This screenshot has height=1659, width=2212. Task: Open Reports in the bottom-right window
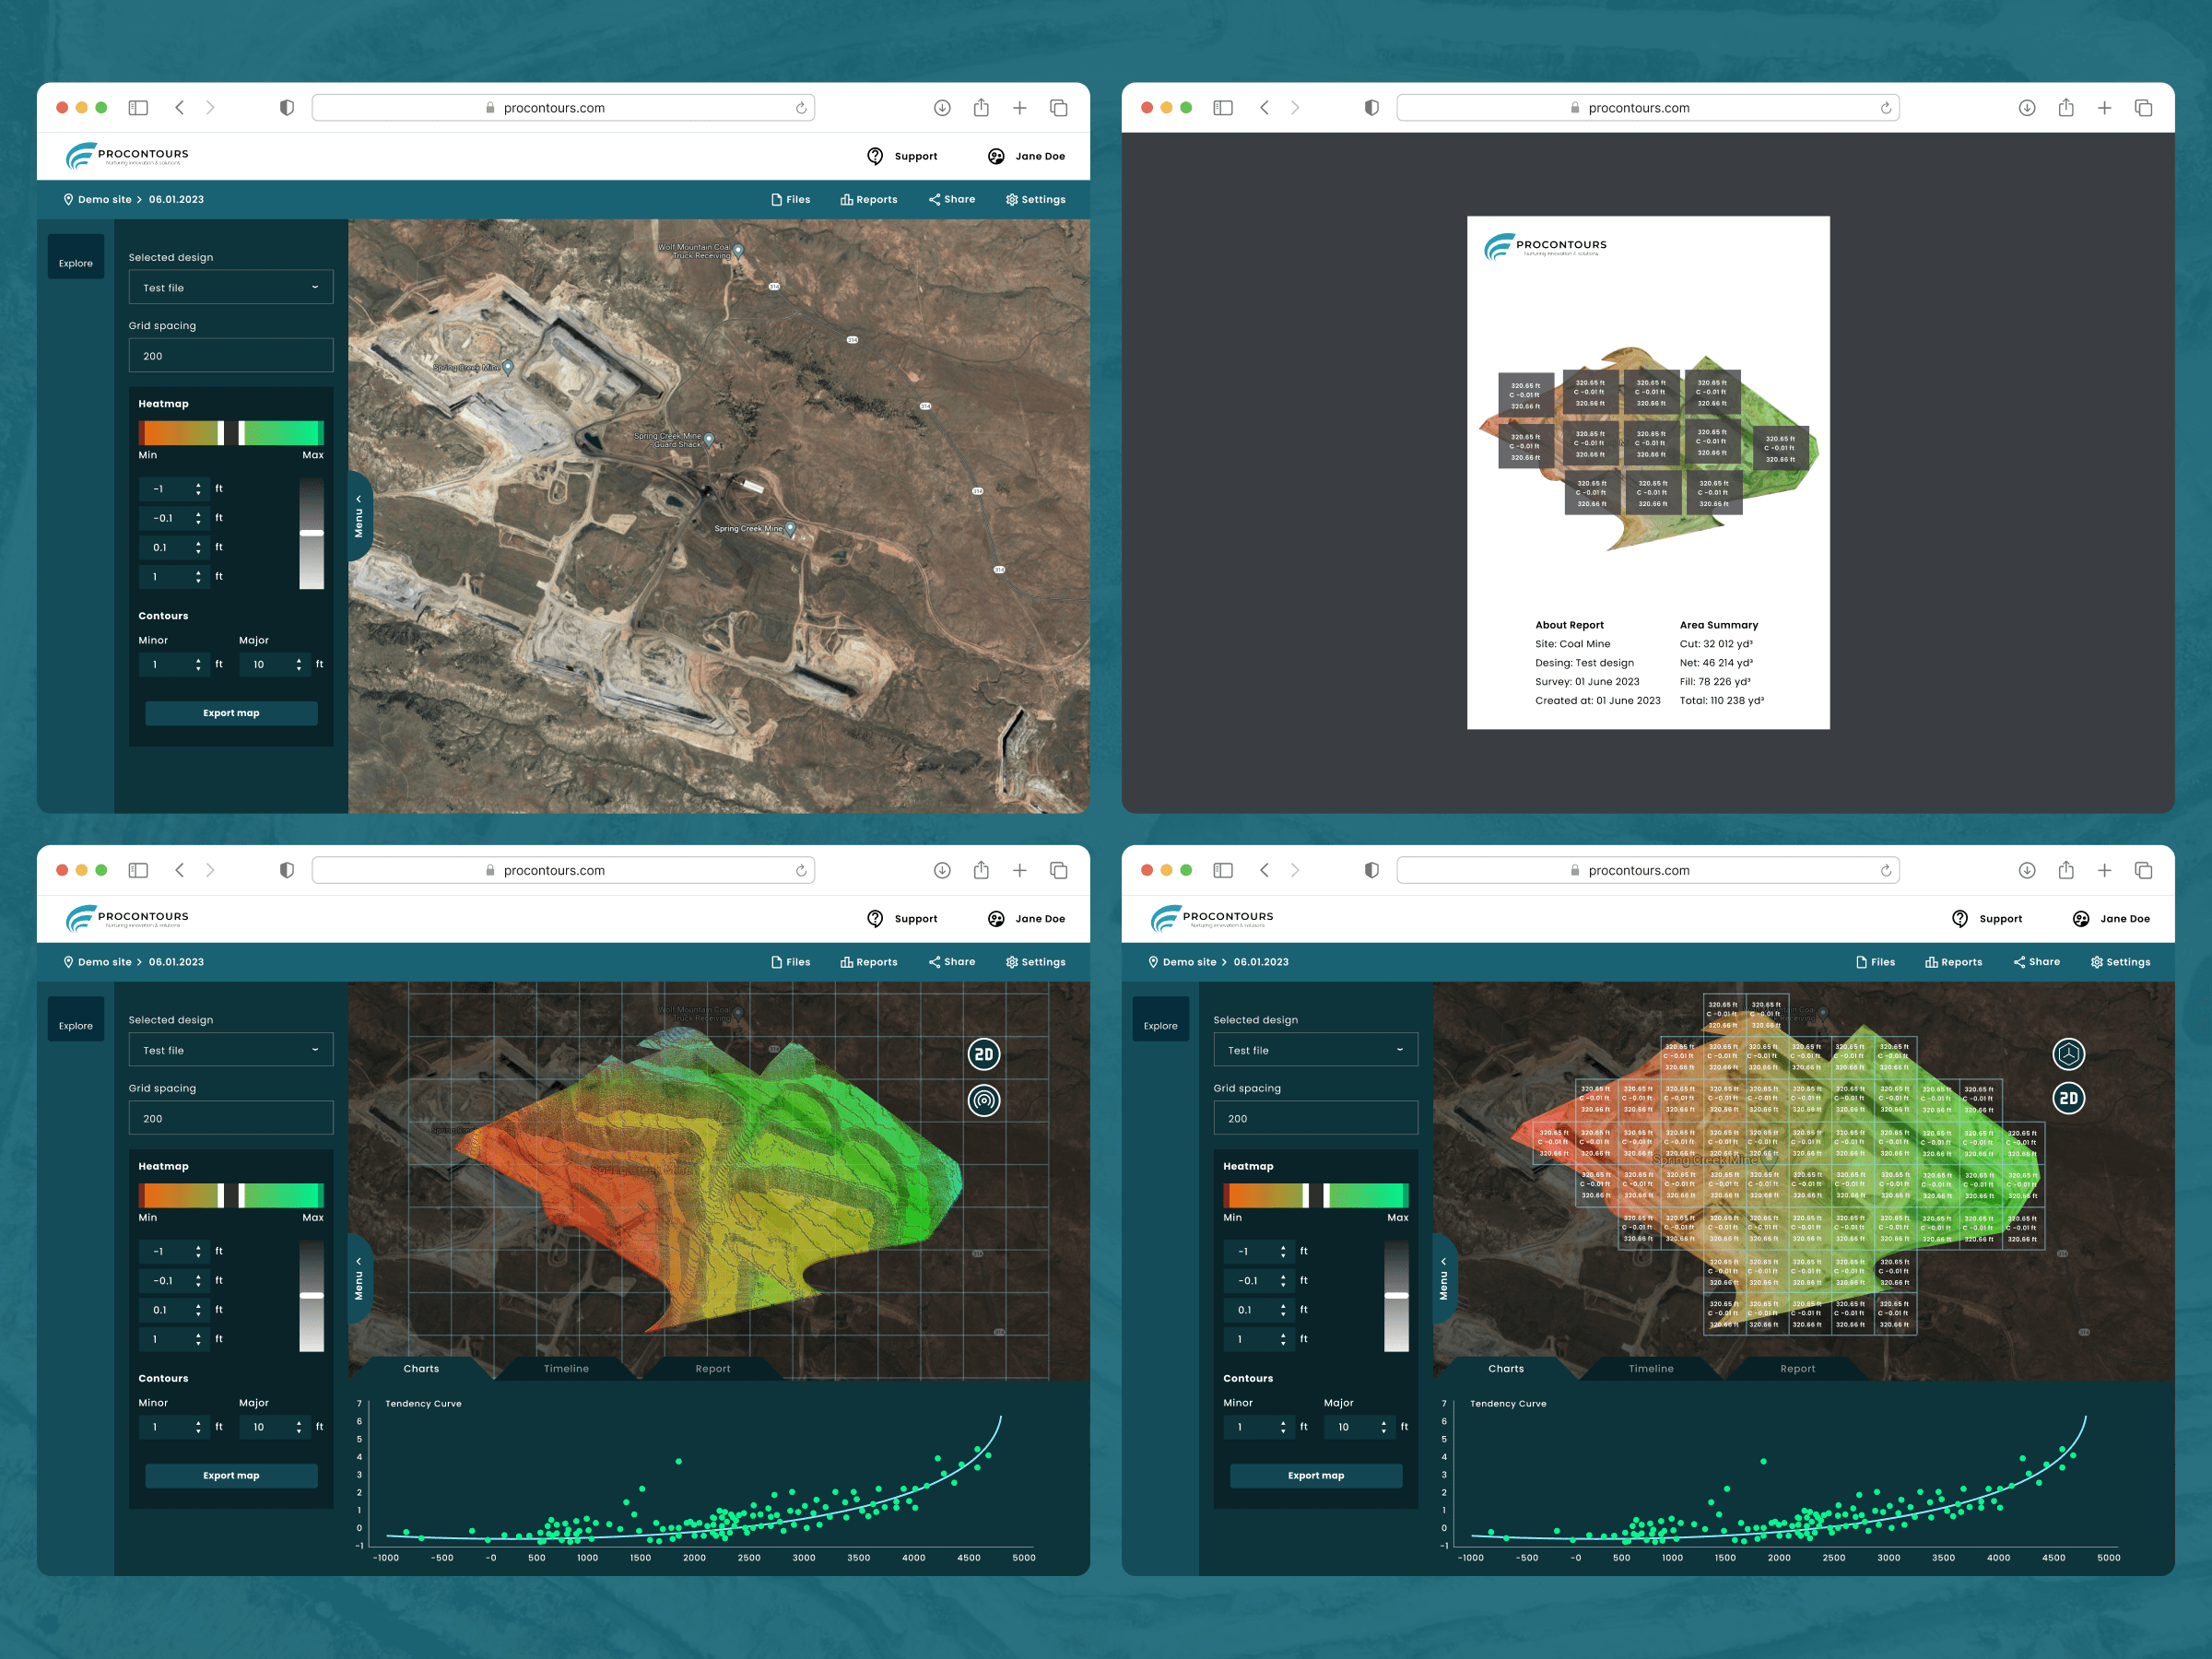coord(1954,962)
